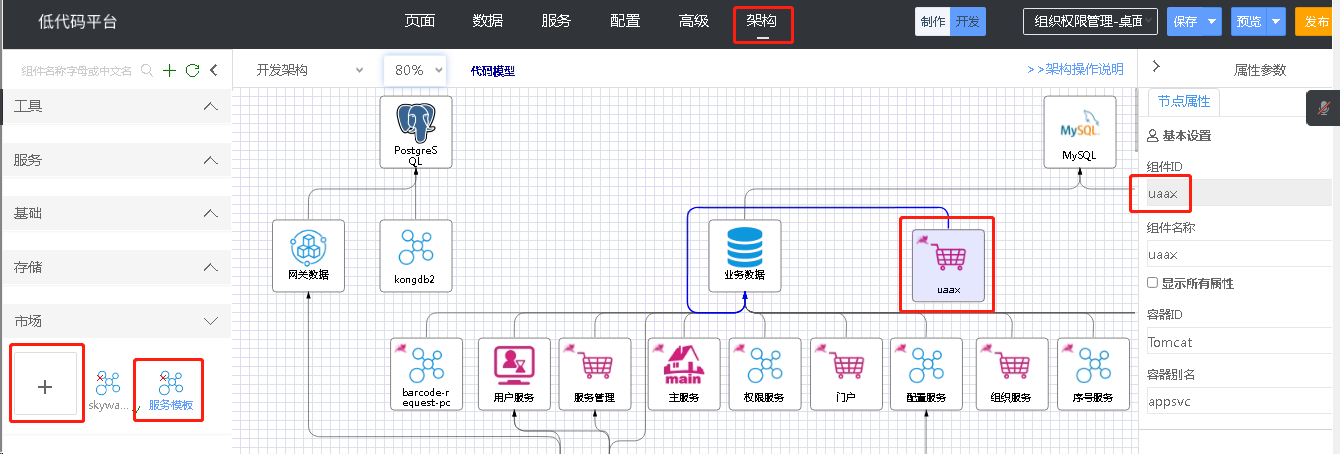Click the muted microphone icon
This screenshot has height=454, width=1340.
pyautogui.click(x=1324, y=107)
